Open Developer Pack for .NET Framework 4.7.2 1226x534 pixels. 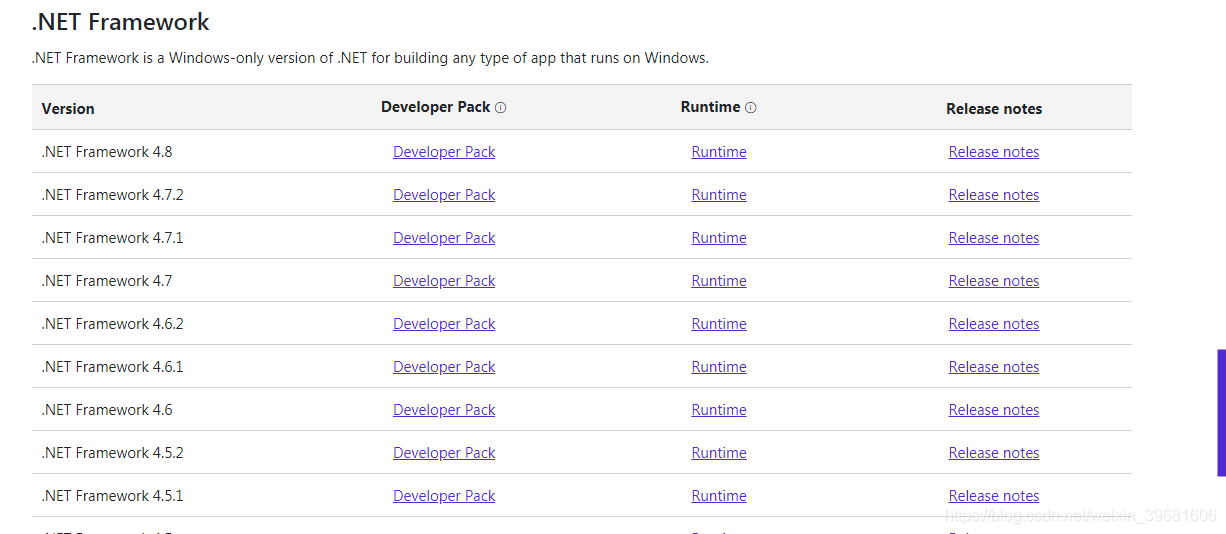click(x=444, y=195)
